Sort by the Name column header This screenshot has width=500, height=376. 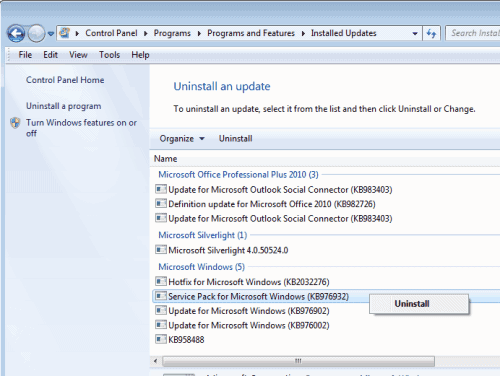coord(165,159)
